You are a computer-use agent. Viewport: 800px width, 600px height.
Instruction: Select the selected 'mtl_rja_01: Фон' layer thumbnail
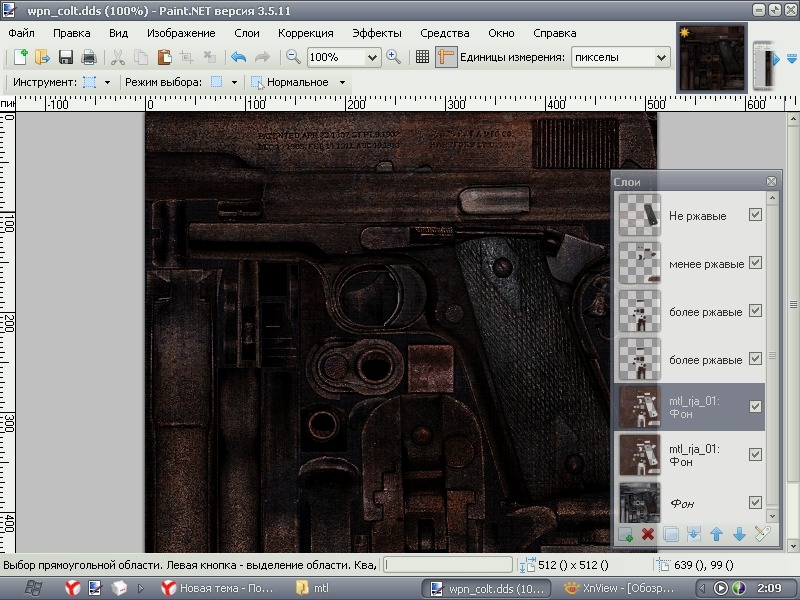click(638, 407)
